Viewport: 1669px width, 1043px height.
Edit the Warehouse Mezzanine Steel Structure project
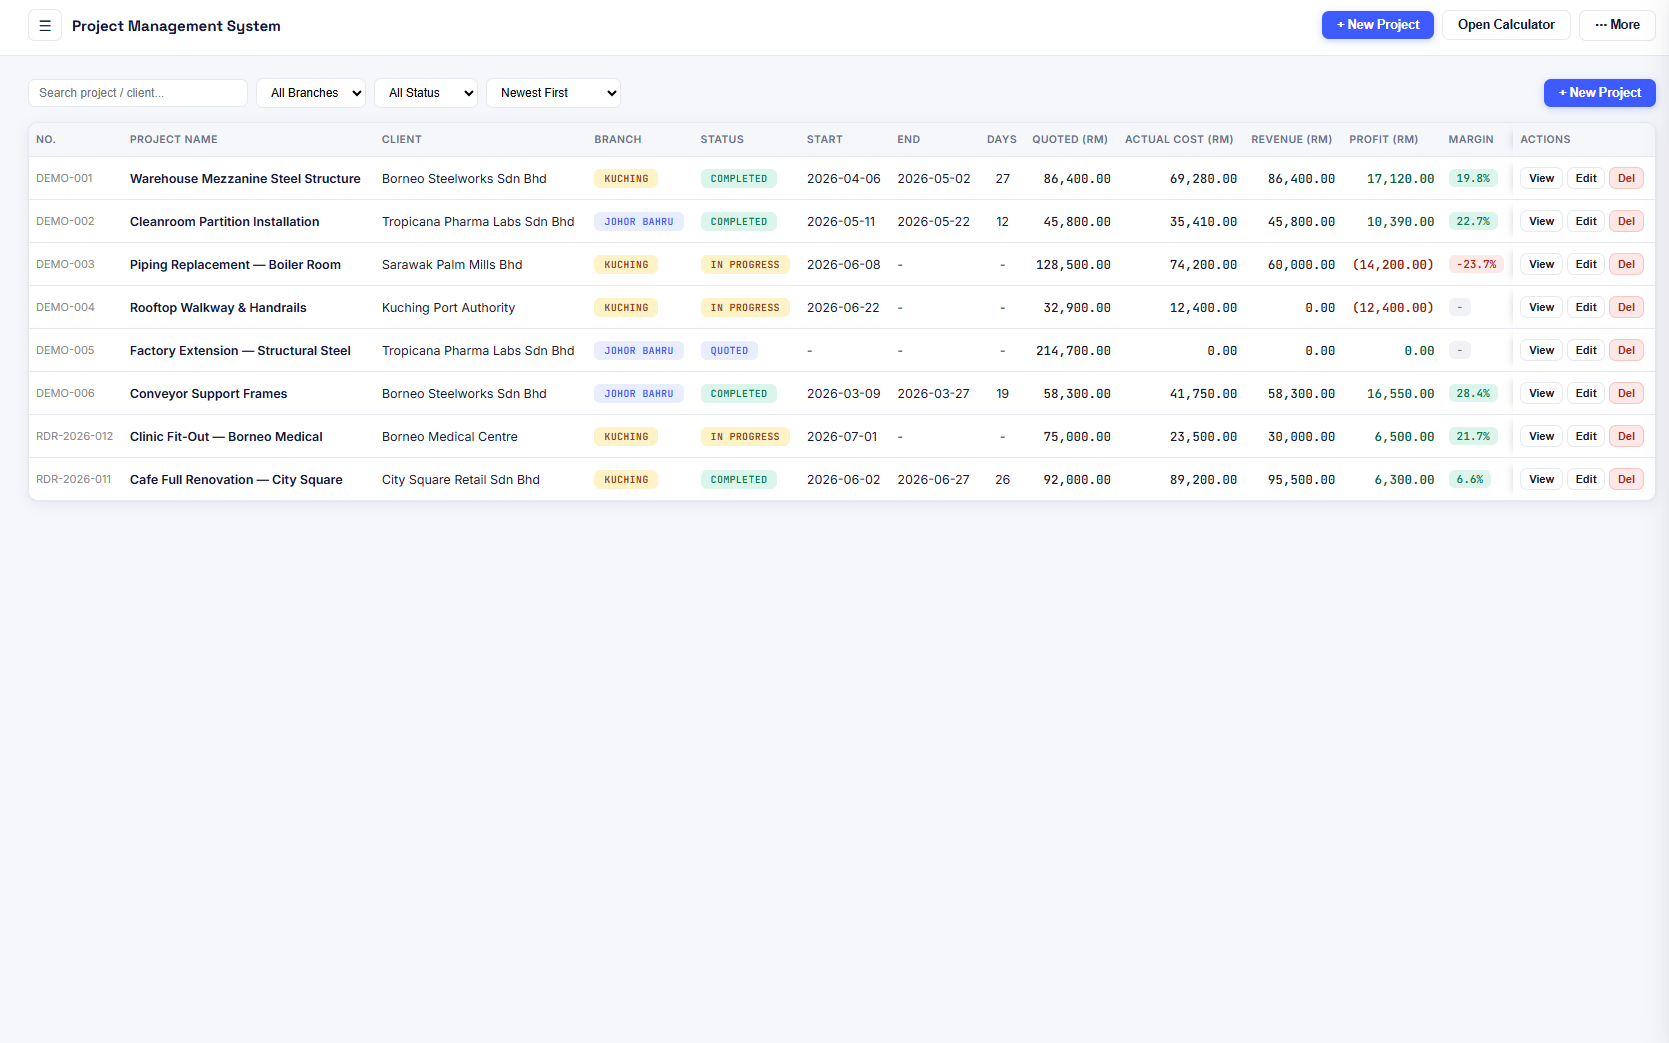1586,179
